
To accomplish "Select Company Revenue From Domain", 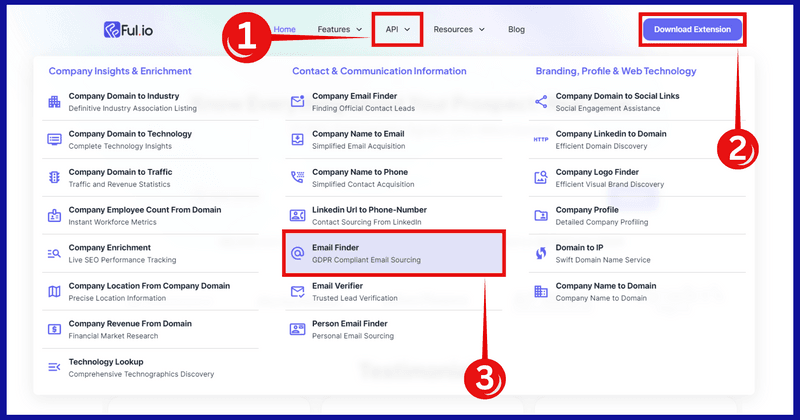I will [131, 324].
